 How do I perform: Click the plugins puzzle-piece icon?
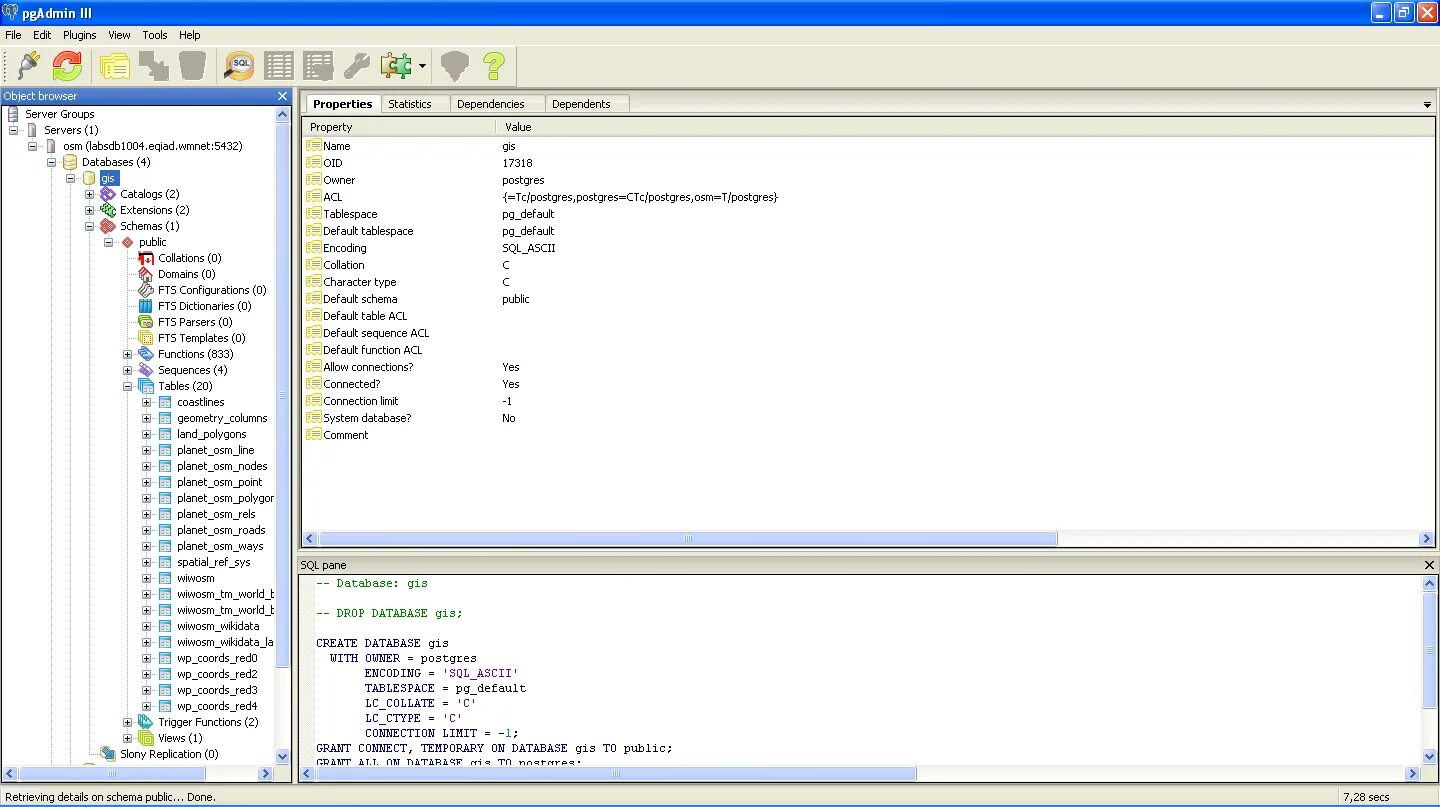pyautogui.click(x=396, y=67)
